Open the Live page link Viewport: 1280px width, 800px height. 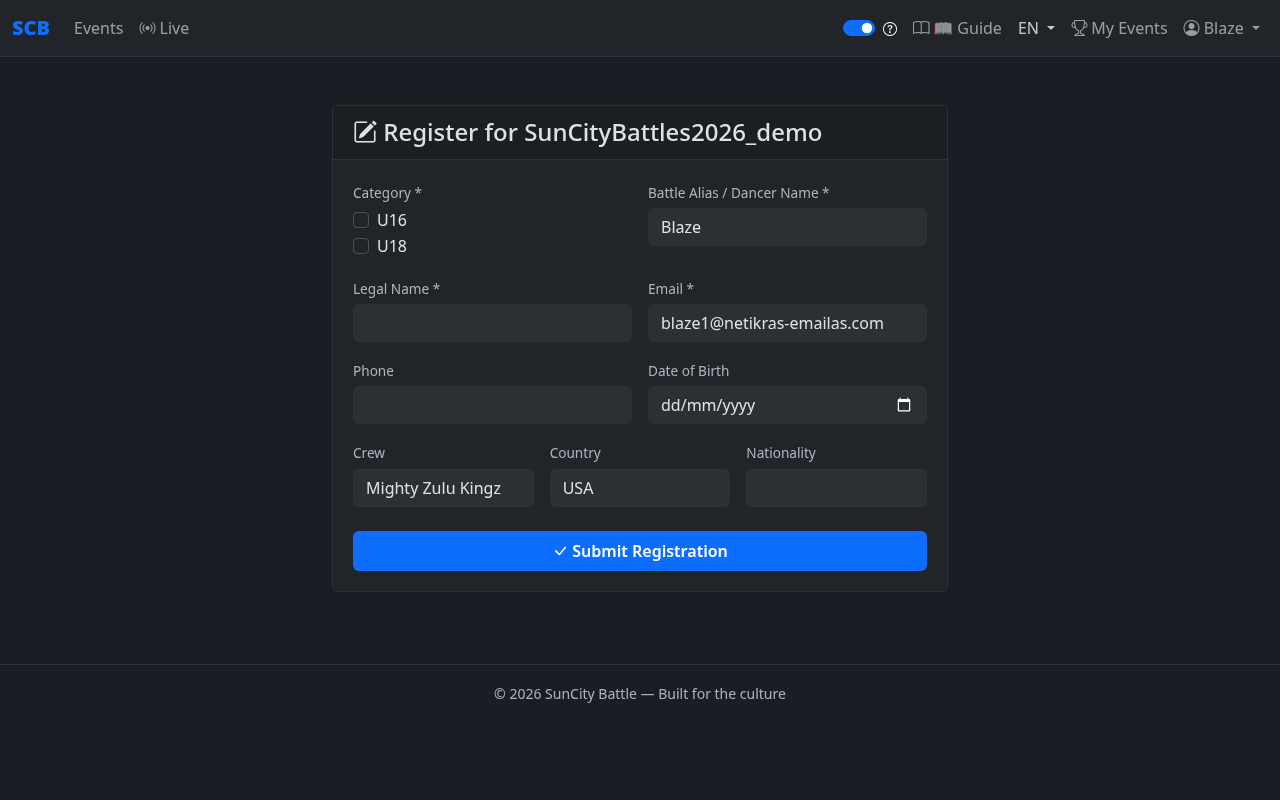[172, 28]
